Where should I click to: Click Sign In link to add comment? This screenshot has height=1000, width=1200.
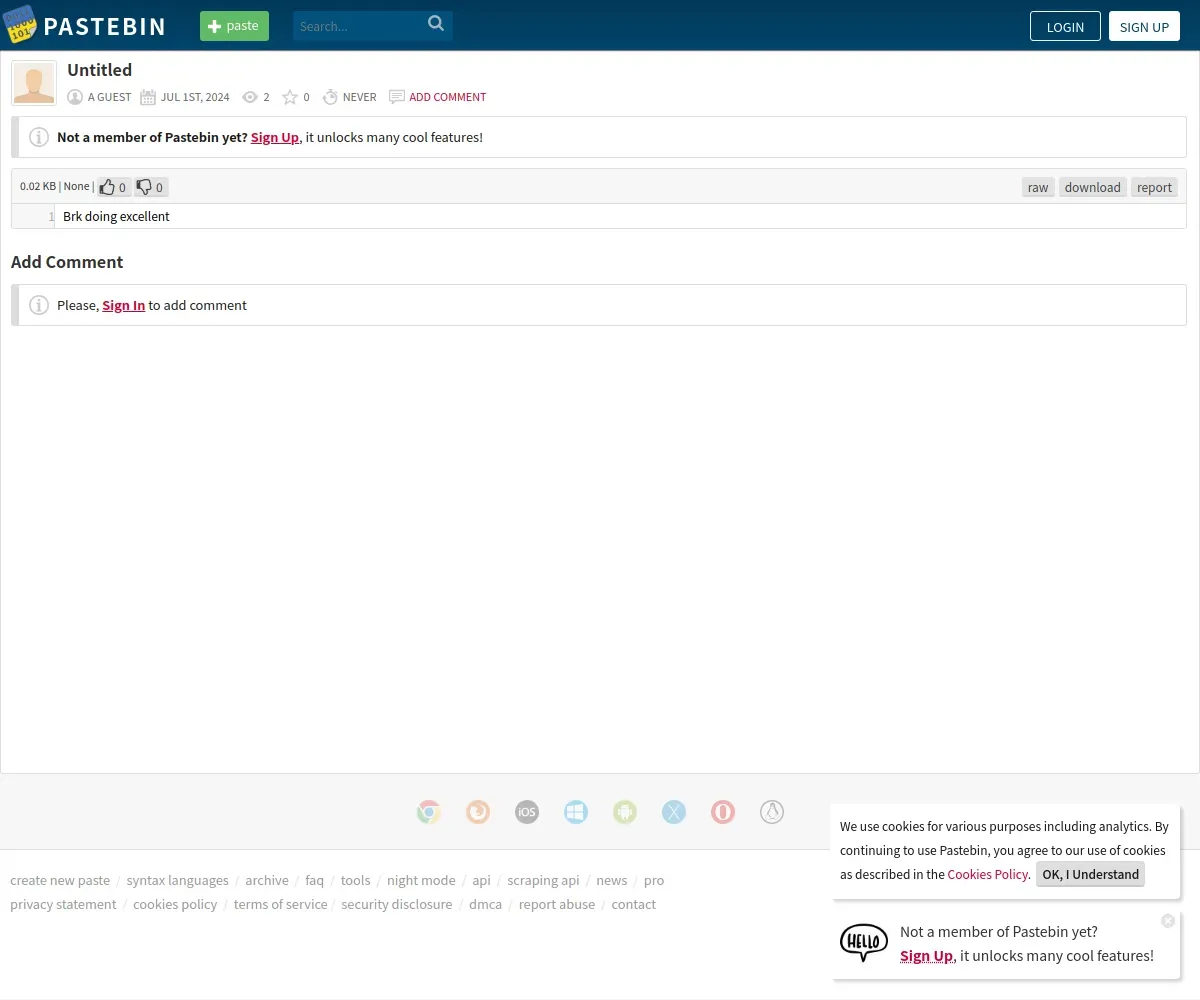123,305
